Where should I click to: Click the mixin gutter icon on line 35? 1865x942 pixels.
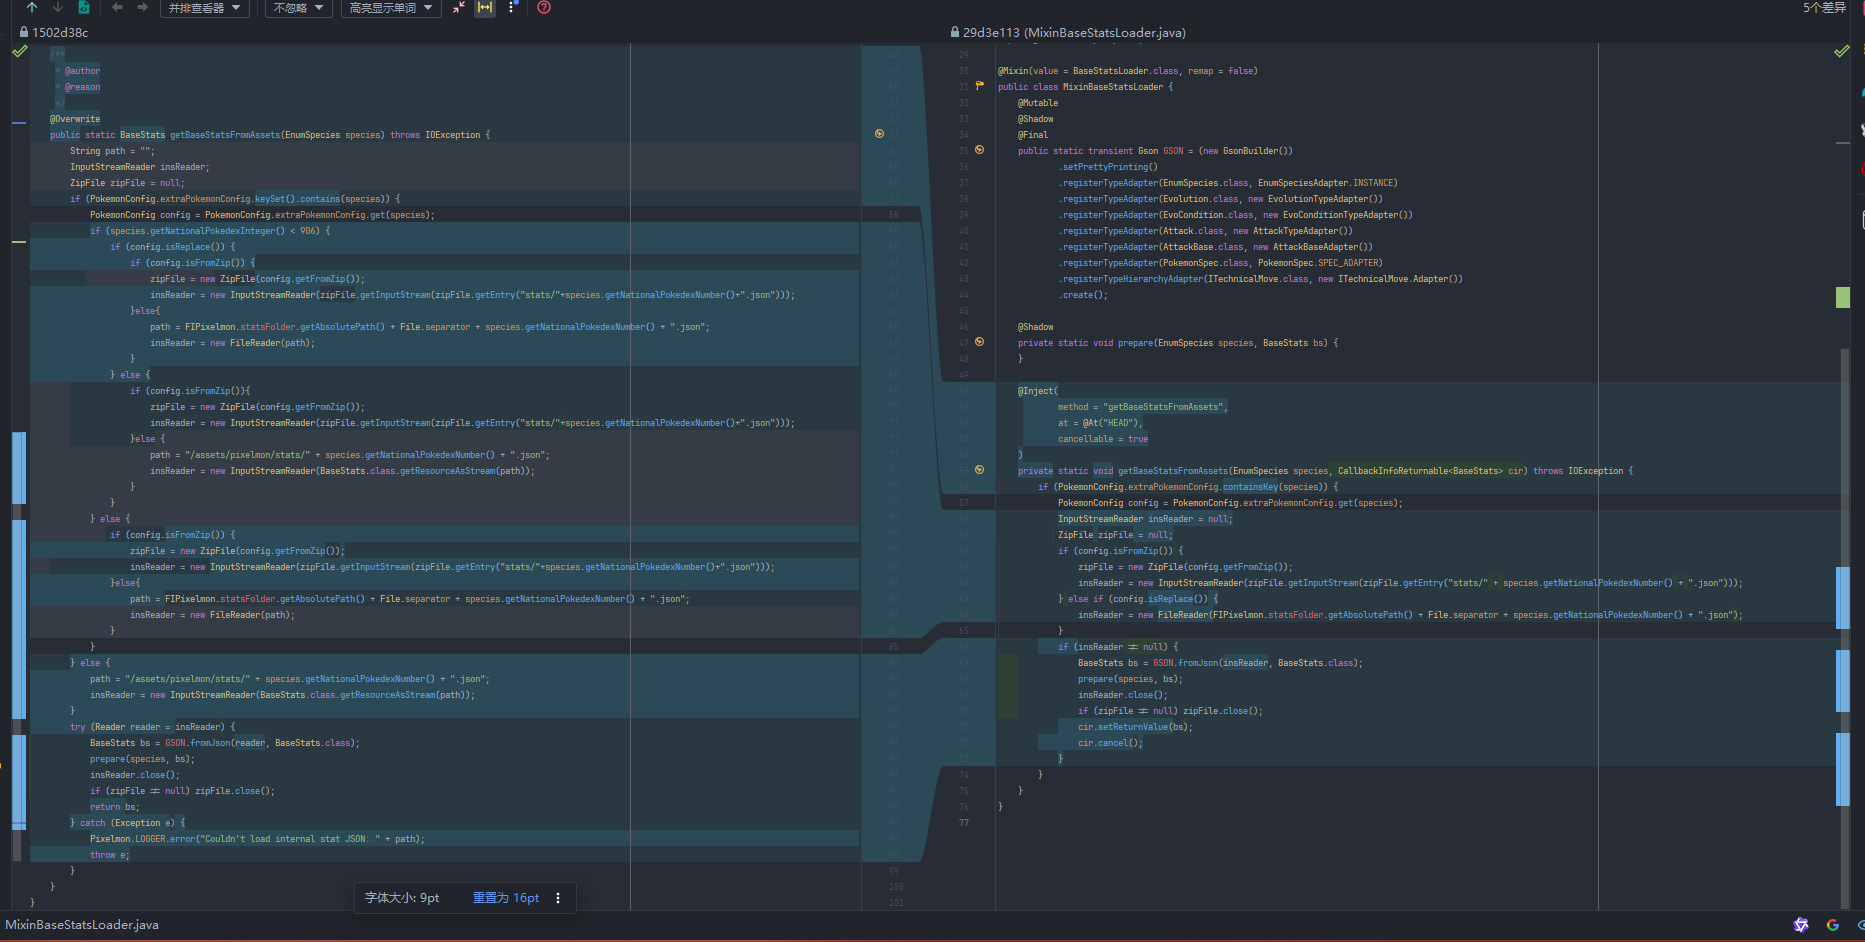[x=979, y=150]
